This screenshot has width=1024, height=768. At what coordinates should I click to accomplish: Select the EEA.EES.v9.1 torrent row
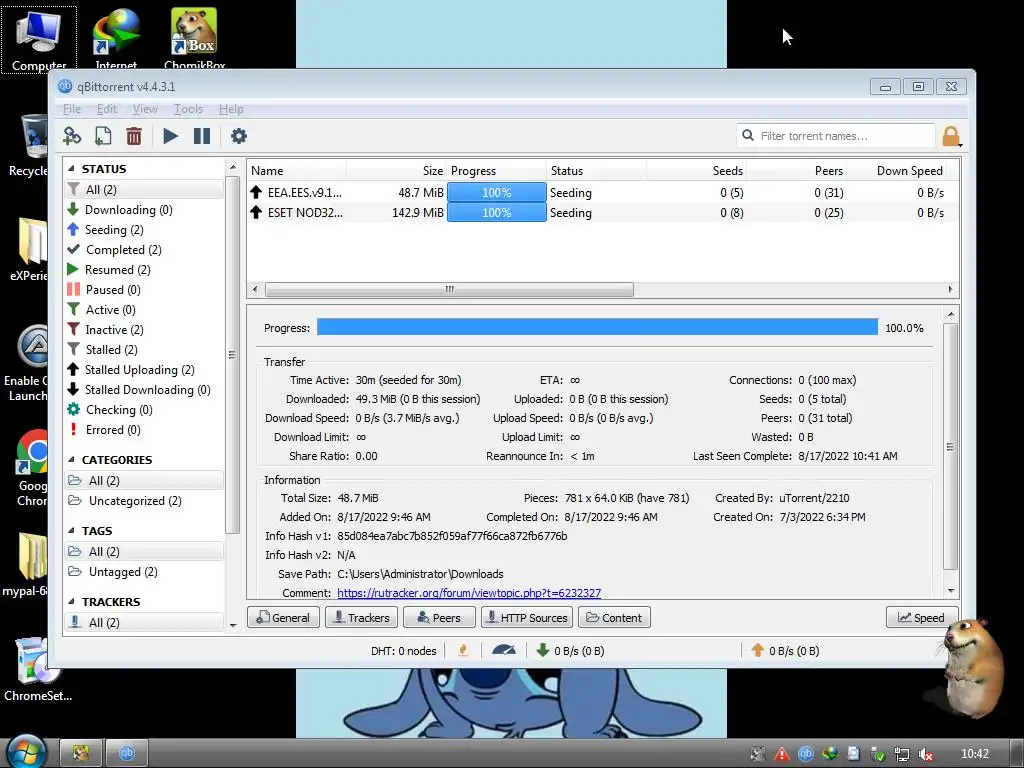tap(601, 193)
